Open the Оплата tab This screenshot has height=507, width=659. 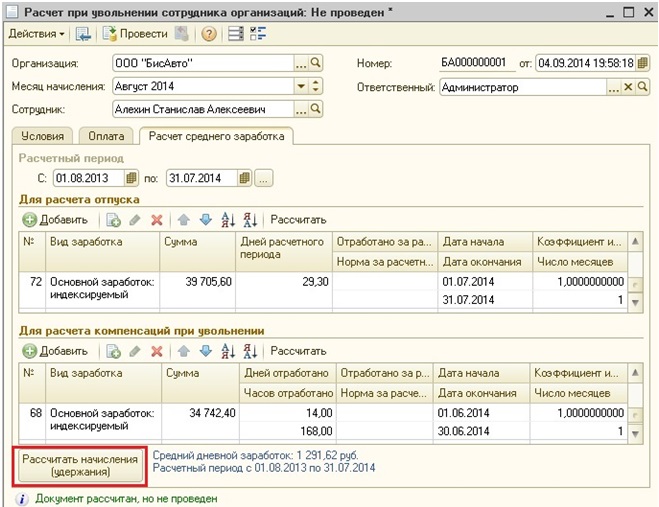pos(105,136)
